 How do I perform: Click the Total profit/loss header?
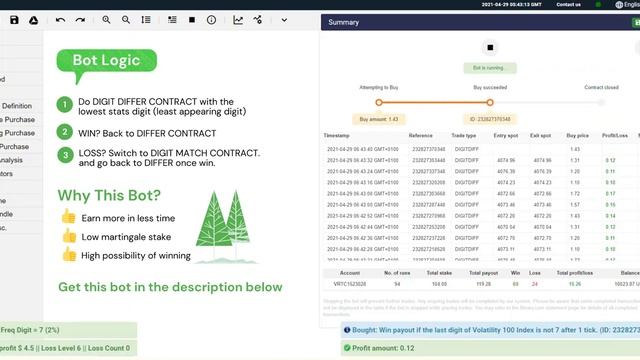[575, 273]
